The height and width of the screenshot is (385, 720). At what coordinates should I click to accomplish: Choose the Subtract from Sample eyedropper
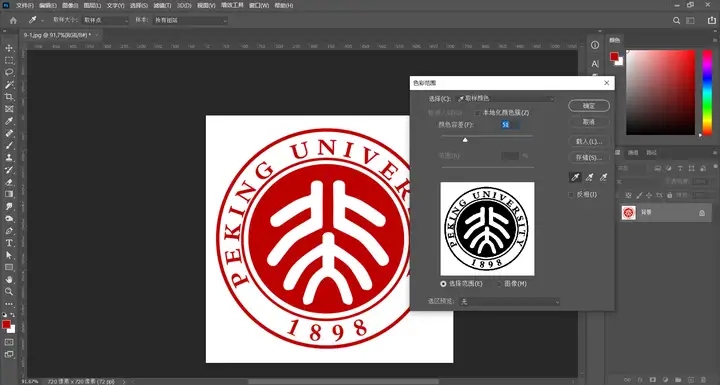click(x=603, y=177)
